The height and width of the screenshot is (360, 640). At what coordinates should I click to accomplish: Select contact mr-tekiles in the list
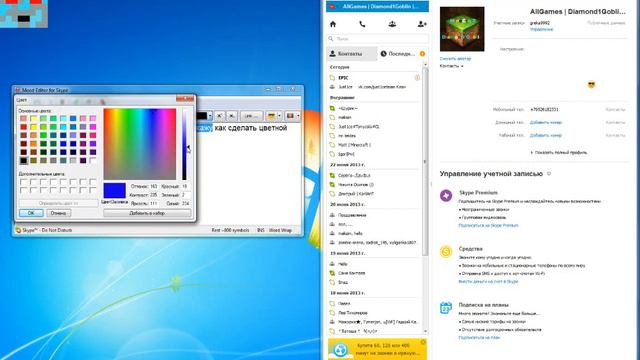(x=373, y=136)
